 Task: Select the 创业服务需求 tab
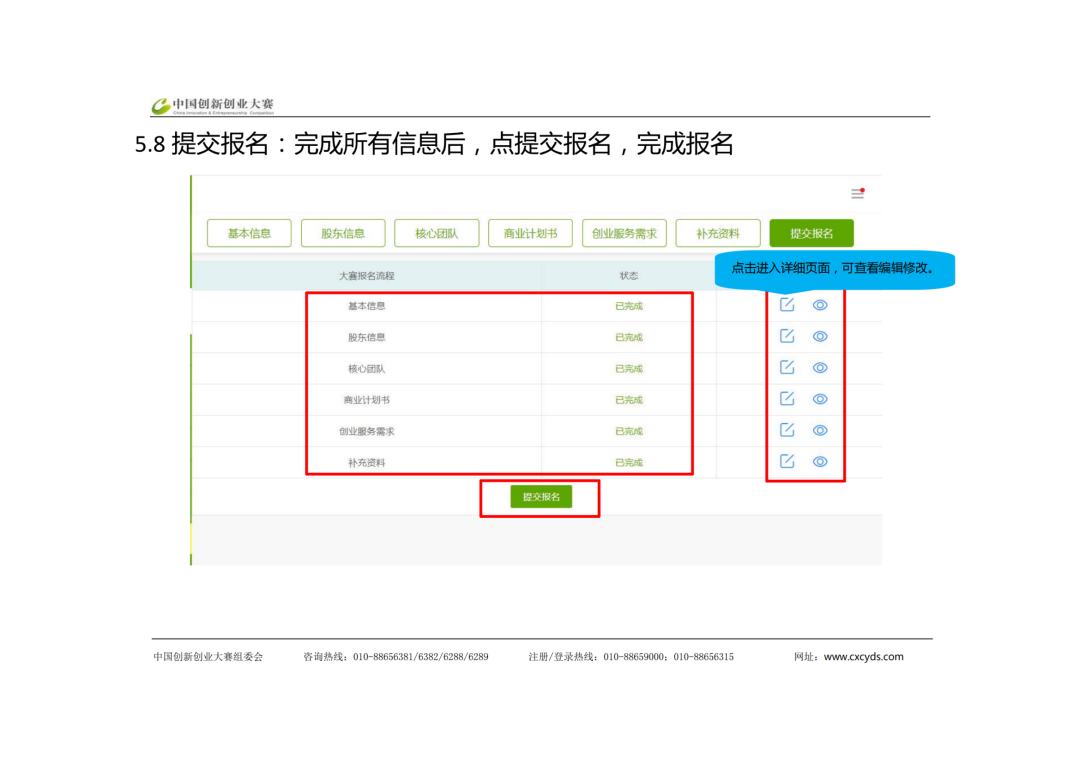point(624,233)
